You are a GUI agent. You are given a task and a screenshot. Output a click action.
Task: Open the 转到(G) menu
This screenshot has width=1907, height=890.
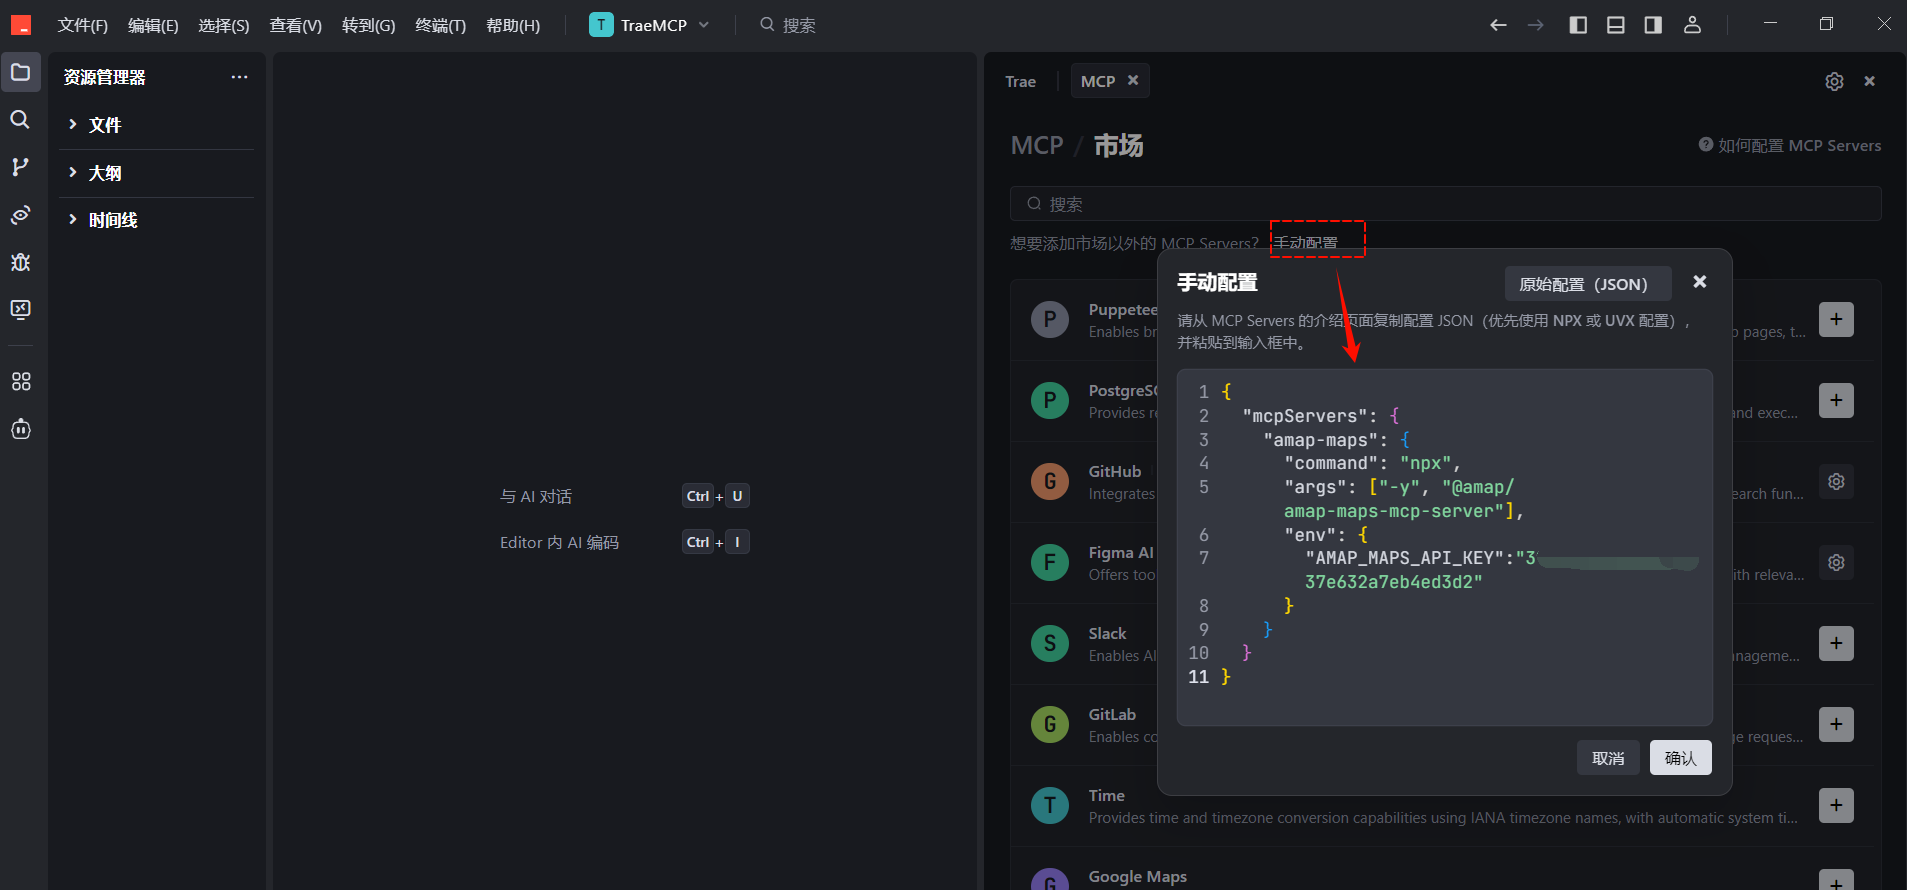coord(369,25)
